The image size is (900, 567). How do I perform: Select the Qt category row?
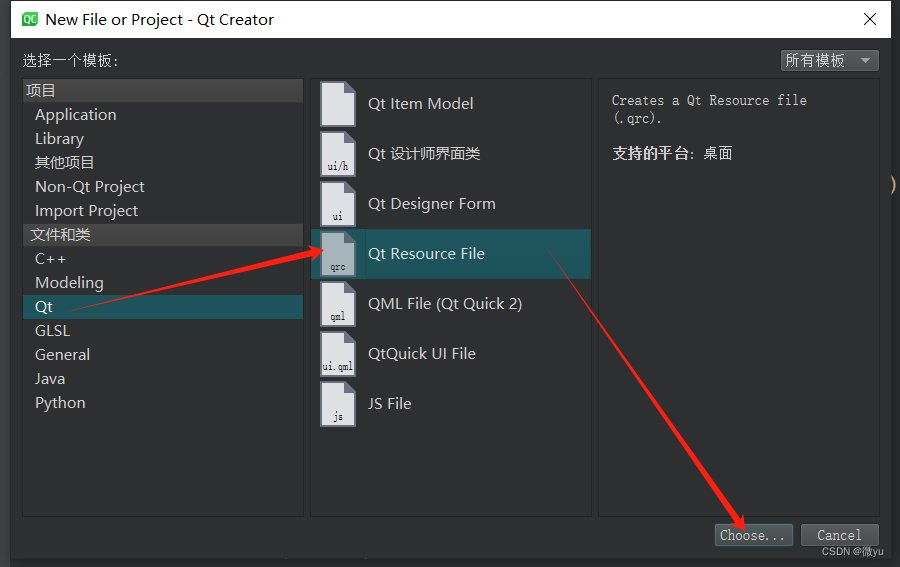pyautogui.click(x=163, y=307)
